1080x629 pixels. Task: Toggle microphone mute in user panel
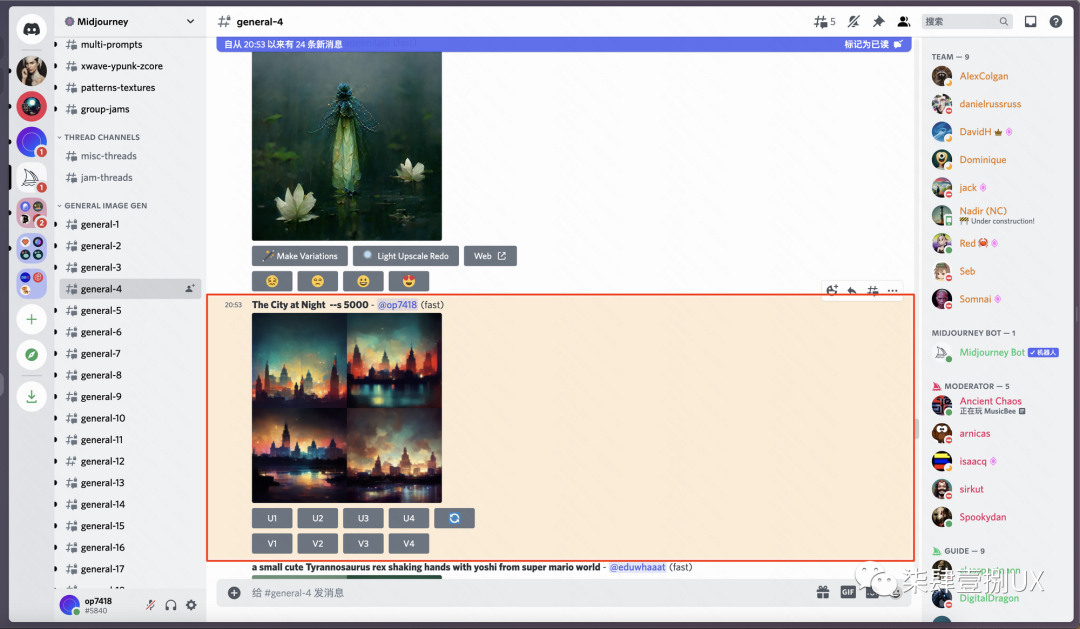150,605
